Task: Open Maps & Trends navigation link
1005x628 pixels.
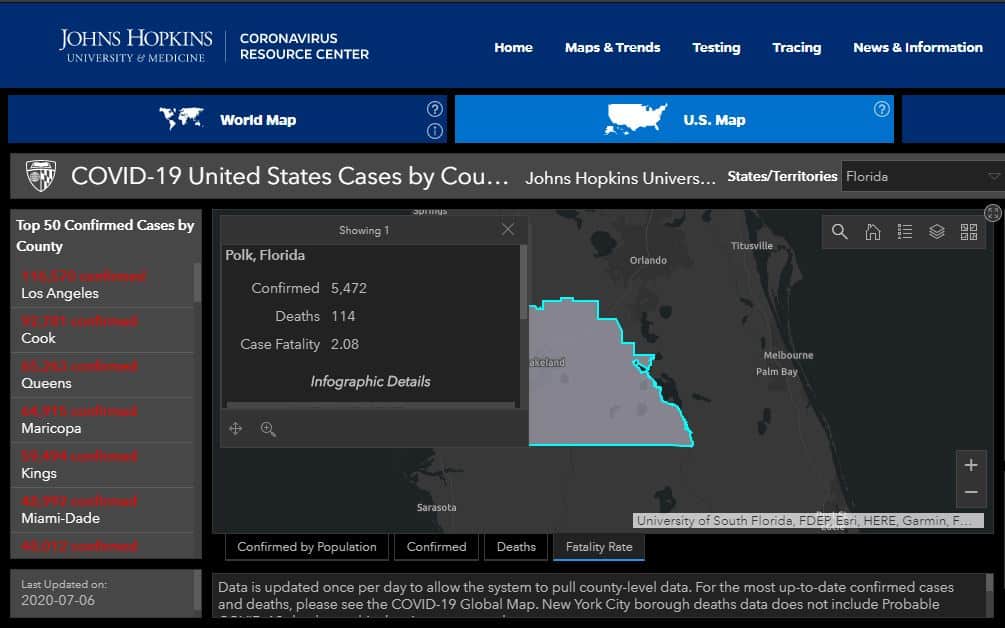Action: (612, 47)
